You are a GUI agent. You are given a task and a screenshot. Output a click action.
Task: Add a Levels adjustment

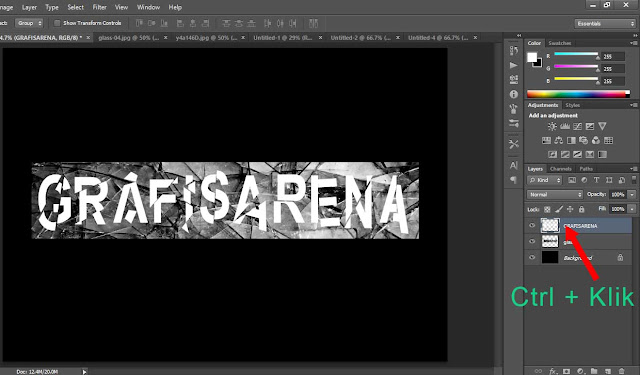(x=564, y=126)
